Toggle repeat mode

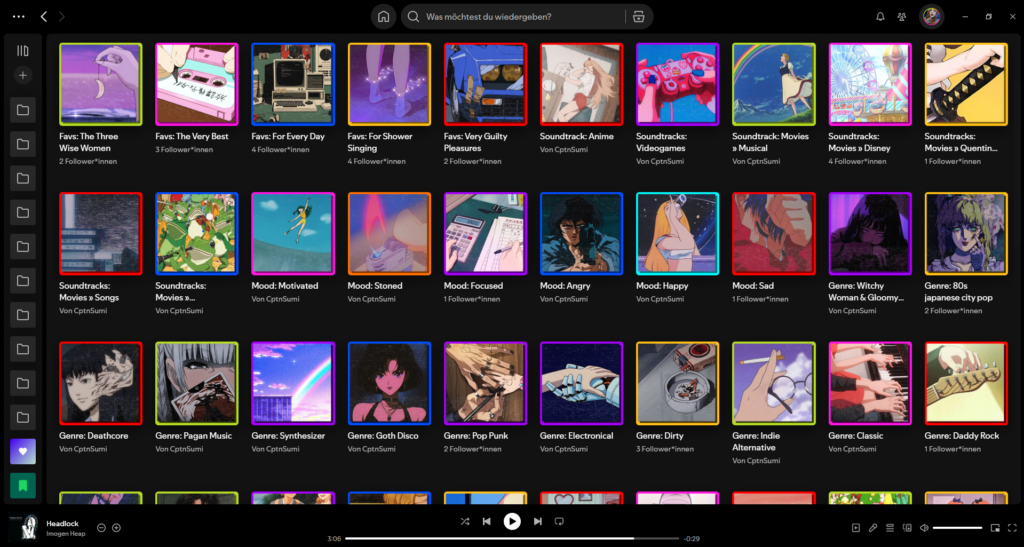(559, 522)
